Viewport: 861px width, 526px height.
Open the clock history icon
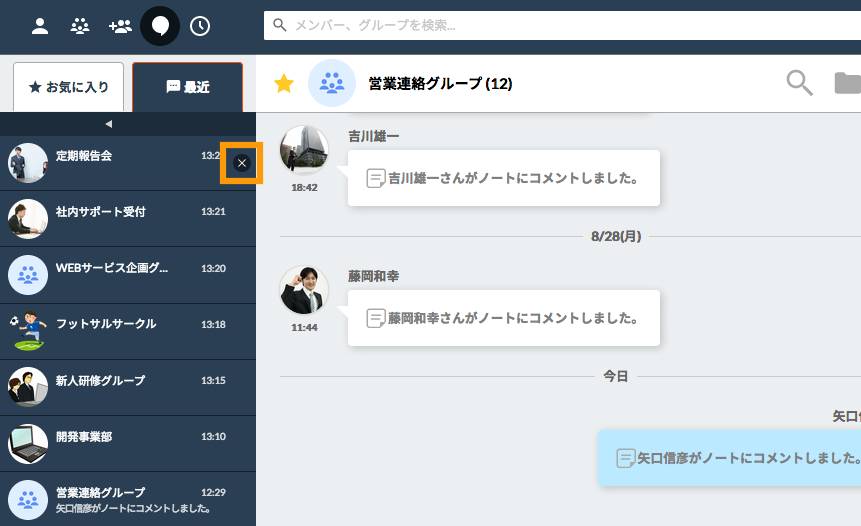(200, 26)
